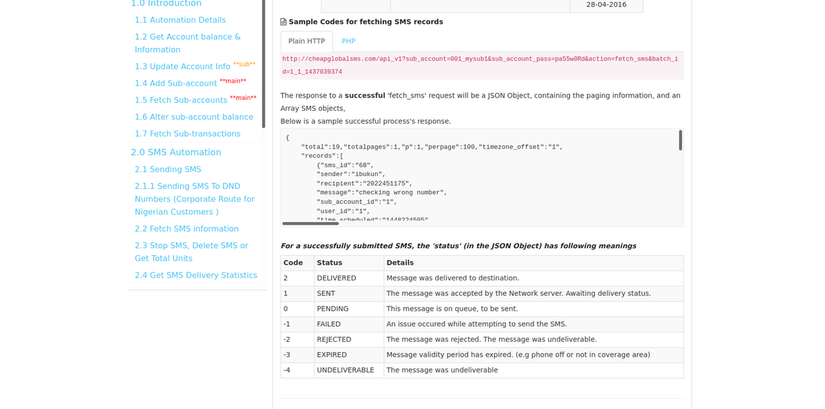Click the -4 code cell

297,370
